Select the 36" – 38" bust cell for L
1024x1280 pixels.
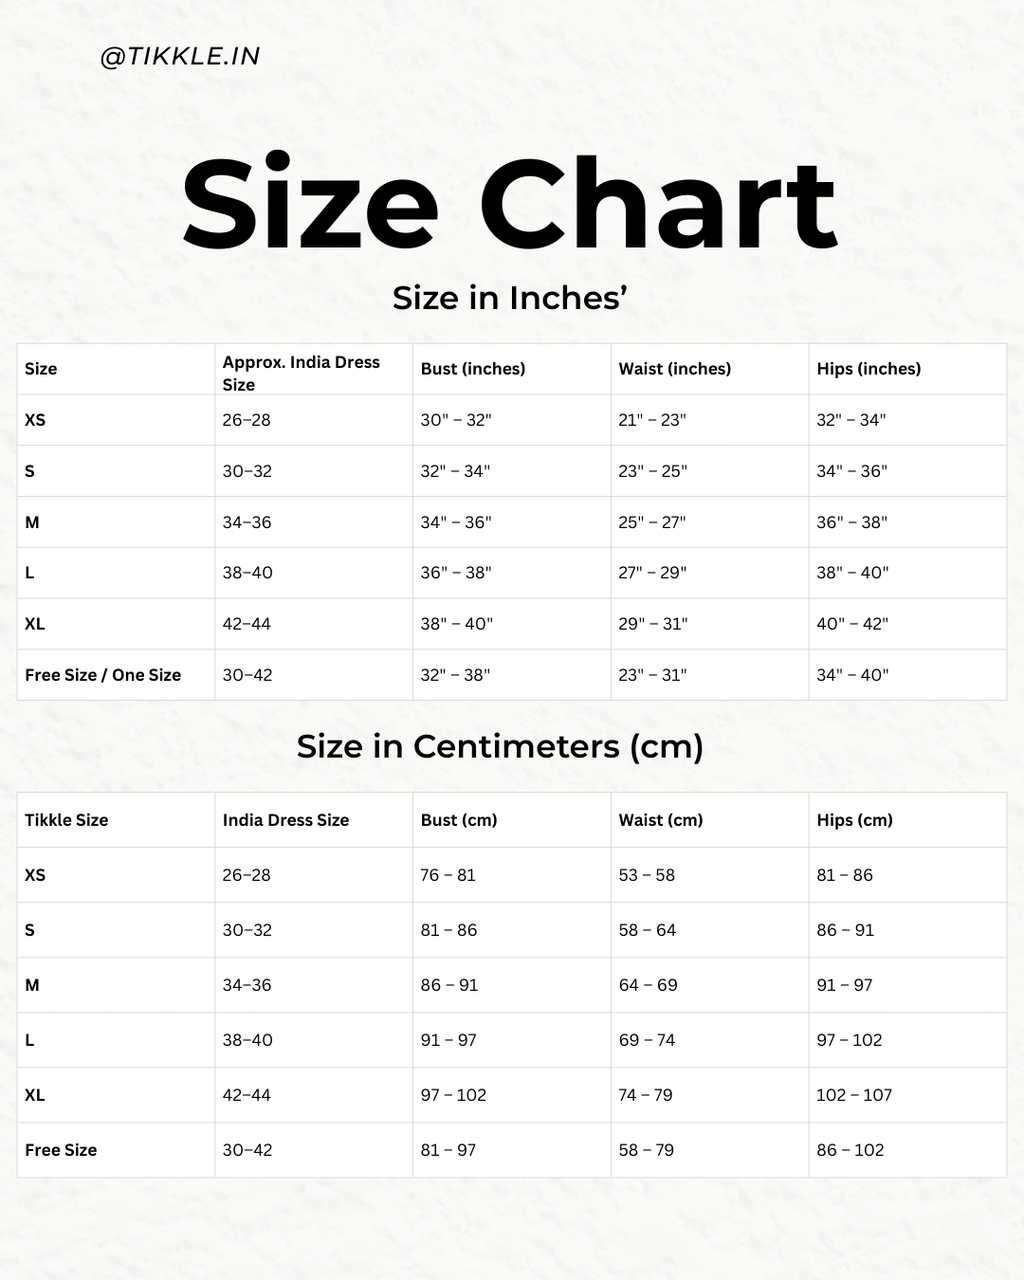[456, 573]
